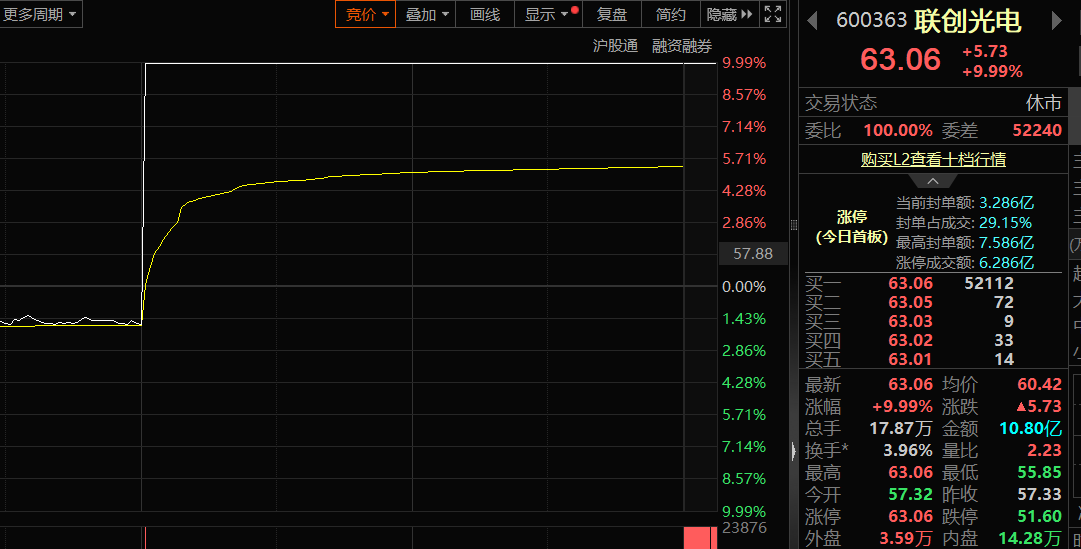Collapse the limit-up info panel chevron

(932, 181)
